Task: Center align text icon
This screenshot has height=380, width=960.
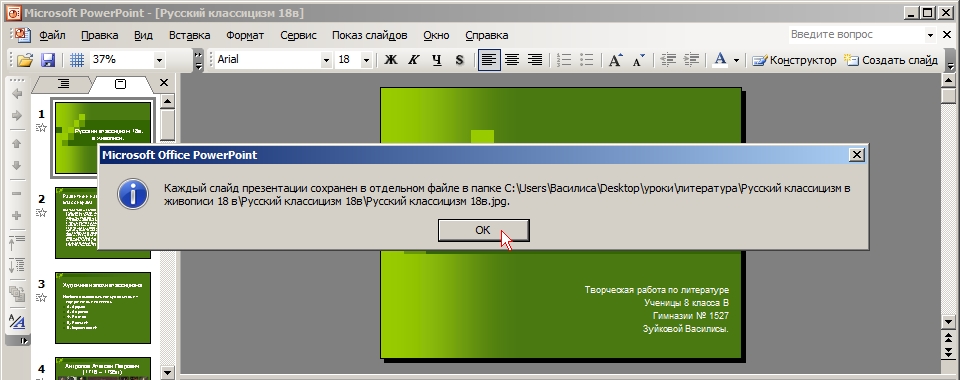Action: click(512, 60)
